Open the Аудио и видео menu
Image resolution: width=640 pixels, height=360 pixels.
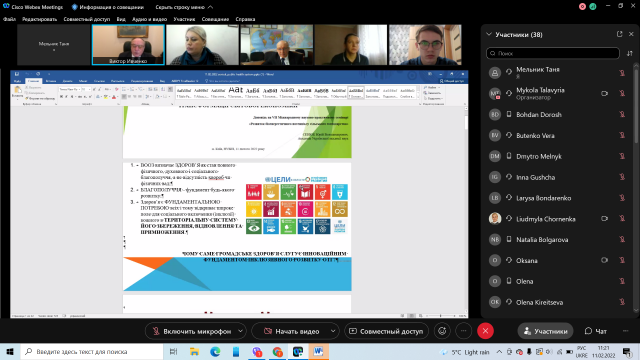pos(149,19)
